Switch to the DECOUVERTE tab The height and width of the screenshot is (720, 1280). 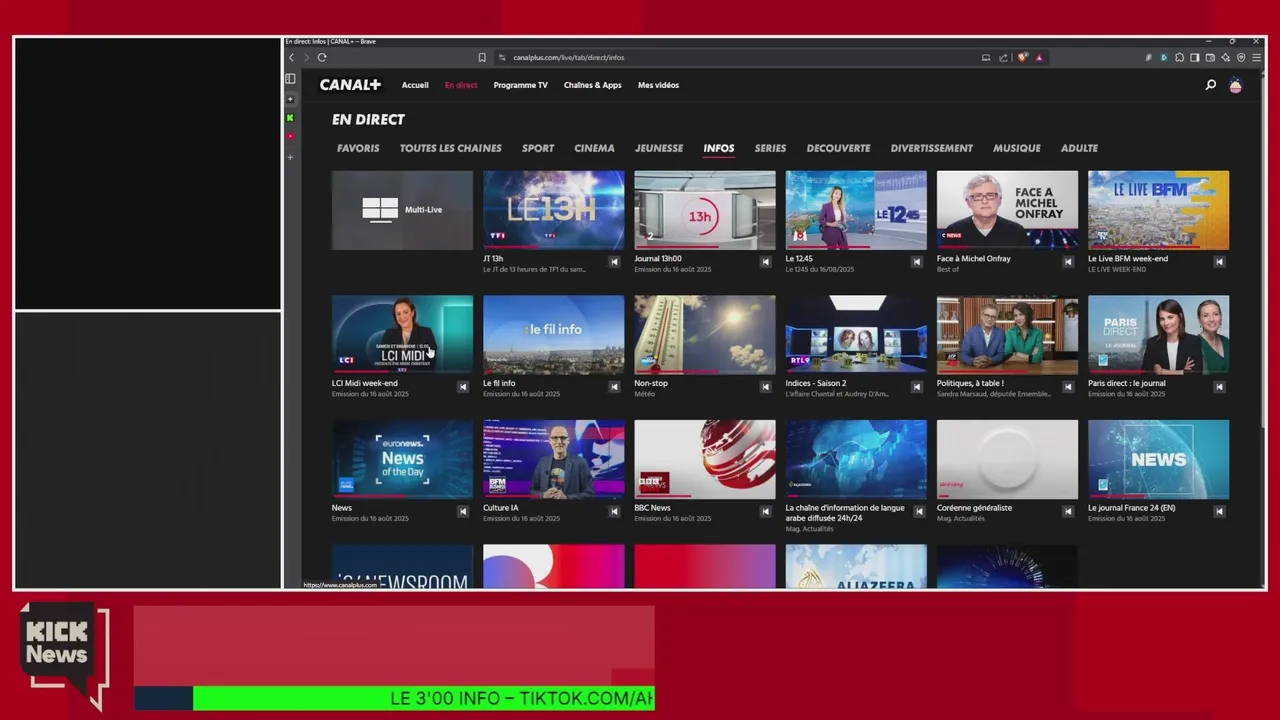(838, 148)
